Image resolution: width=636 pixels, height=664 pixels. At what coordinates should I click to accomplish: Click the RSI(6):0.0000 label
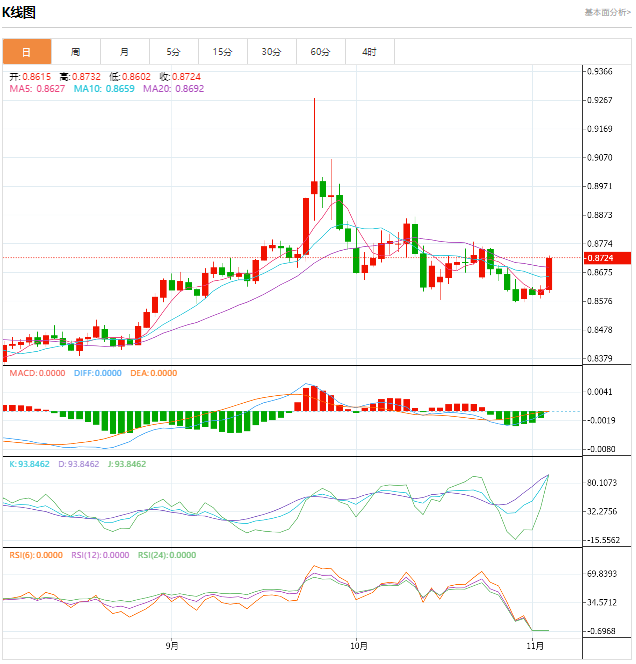point(36,556)
